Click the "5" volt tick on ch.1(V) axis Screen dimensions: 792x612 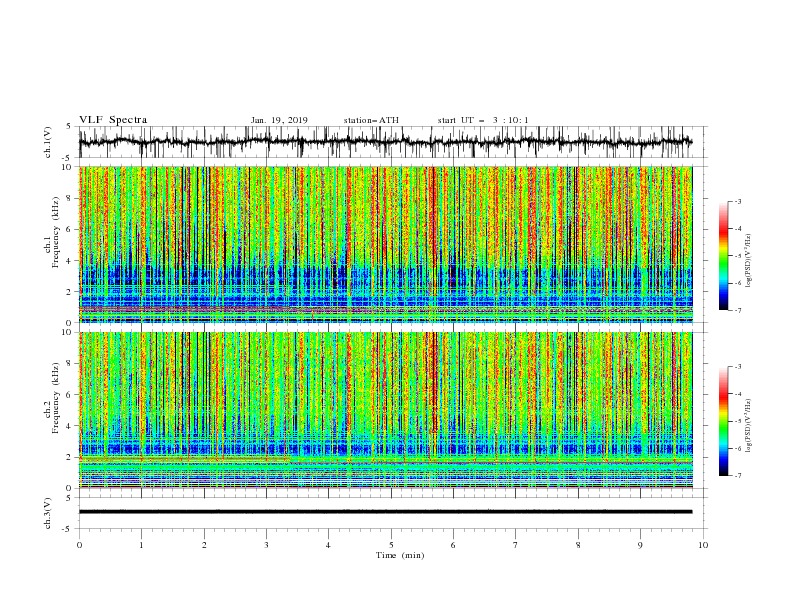[70, 127]
